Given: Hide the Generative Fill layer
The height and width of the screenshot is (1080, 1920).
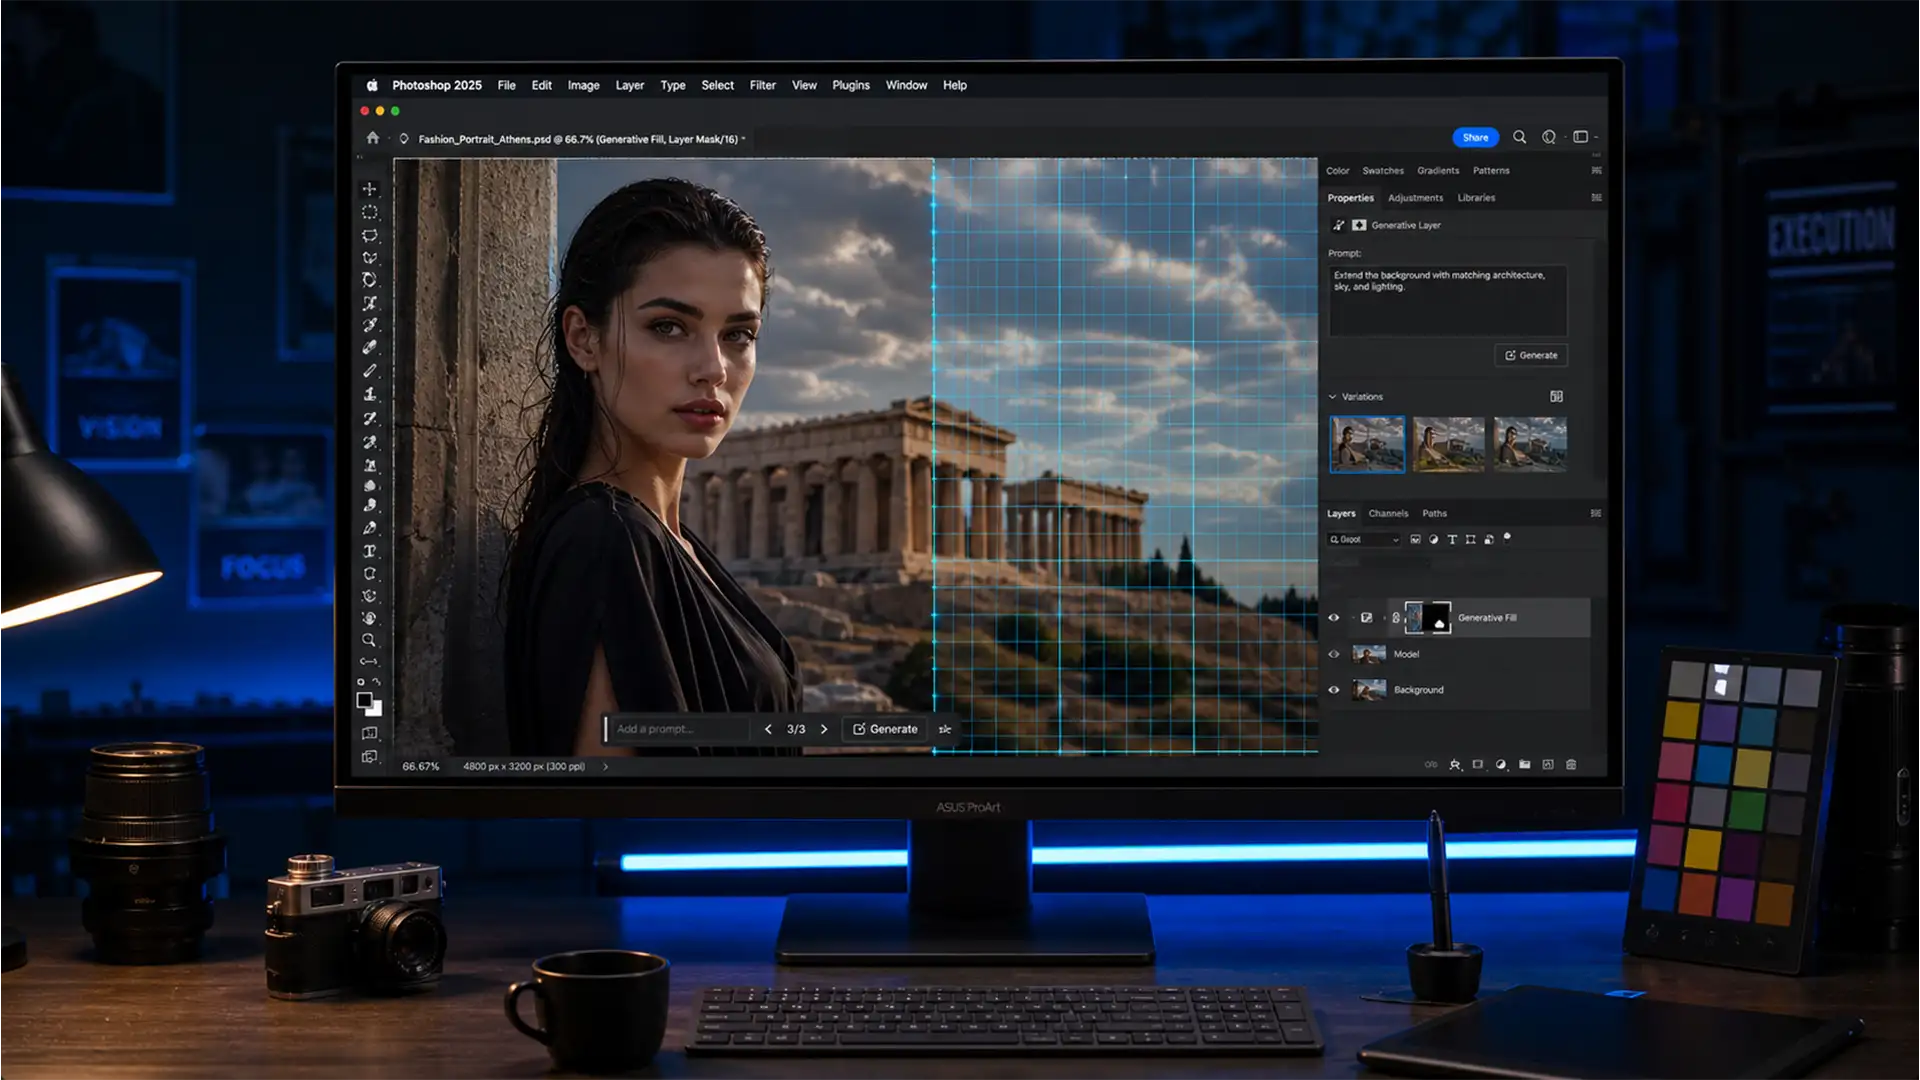Looking at the screenshot, I should point(1334,618).
